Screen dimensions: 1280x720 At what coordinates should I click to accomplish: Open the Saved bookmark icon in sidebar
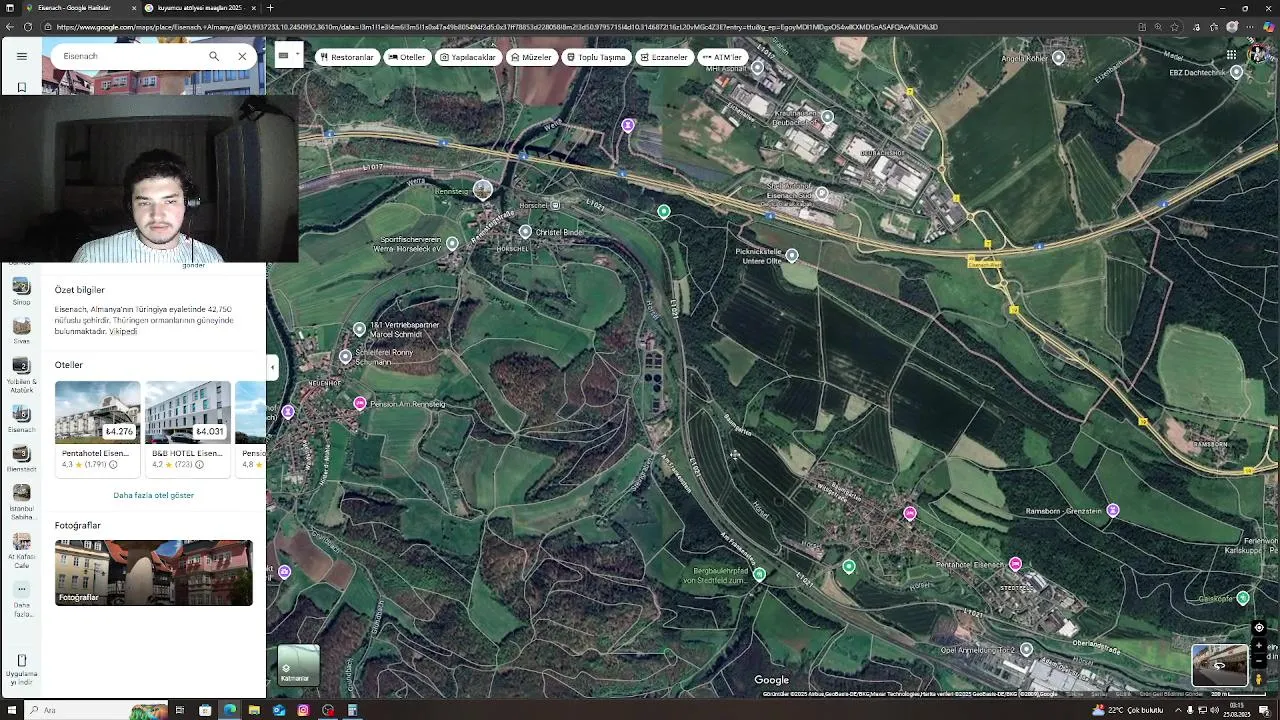point(21,87)
